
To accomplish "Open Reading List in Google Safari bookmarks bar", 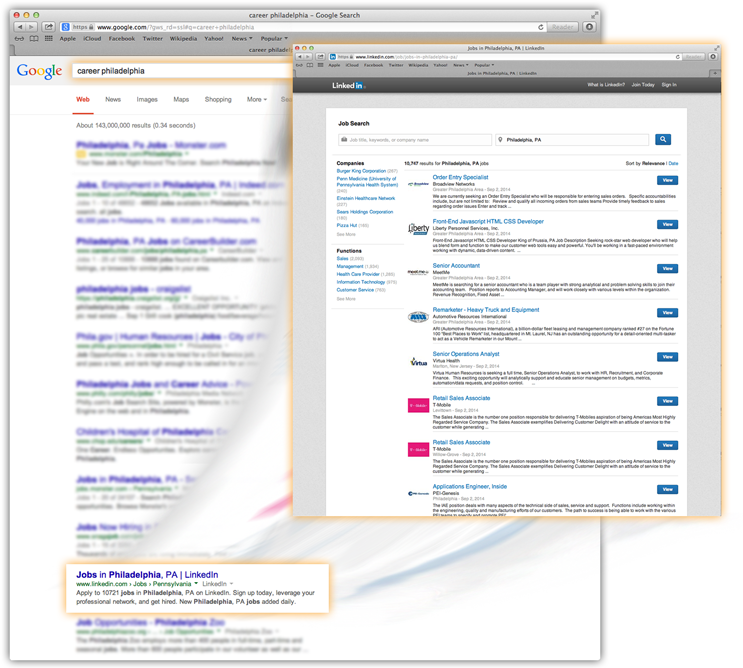I will [19, 39].
